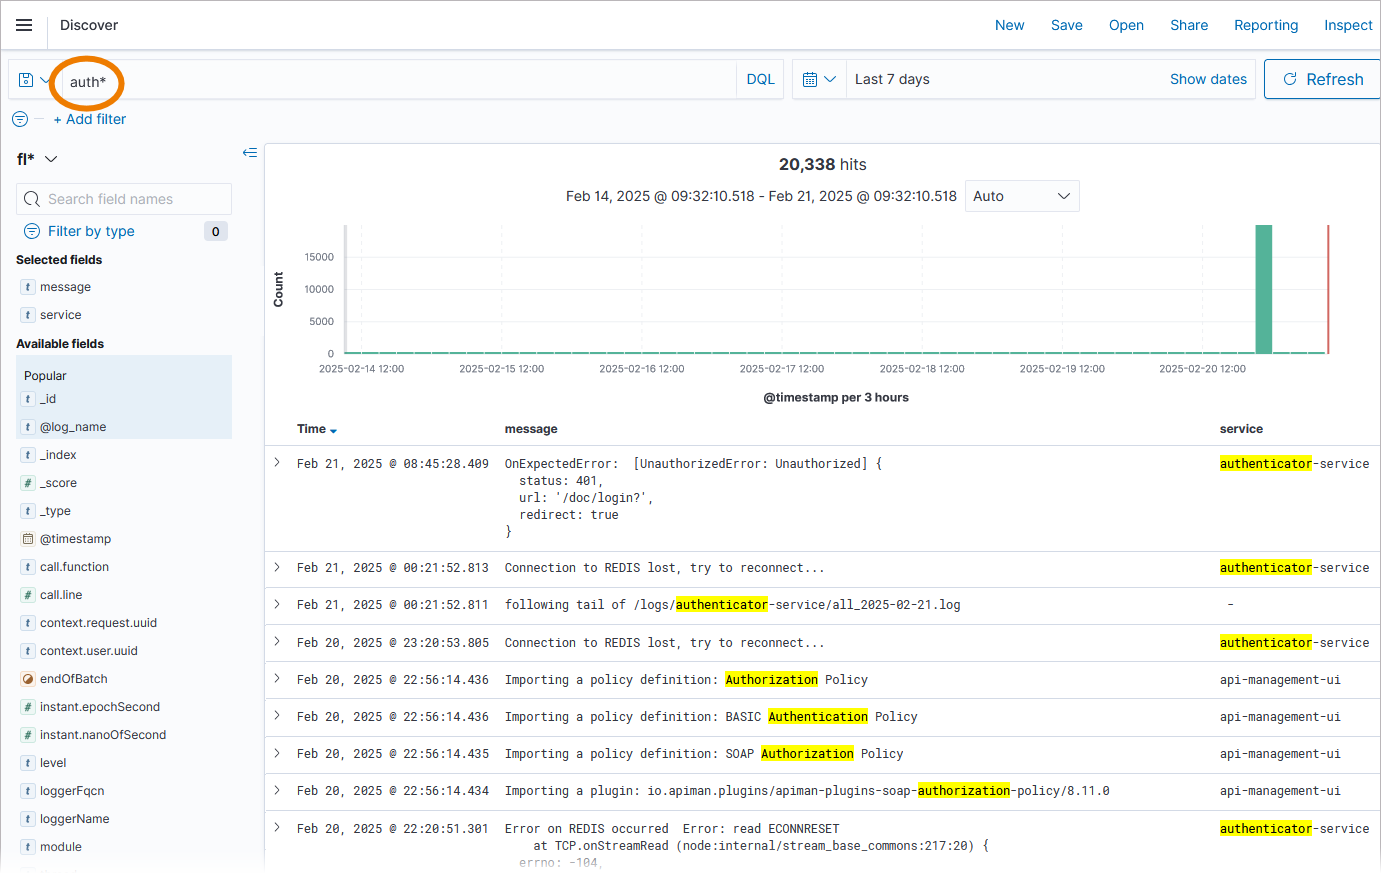The height and width of the screenshot is (874, 1381).
Task: Click the saved query disk icon
Action: coord(27,80)
